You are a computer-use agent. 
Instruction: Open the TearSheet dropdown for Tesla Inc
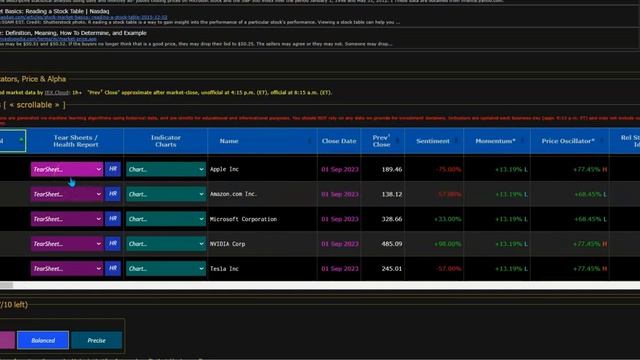[x=67, y=269]
